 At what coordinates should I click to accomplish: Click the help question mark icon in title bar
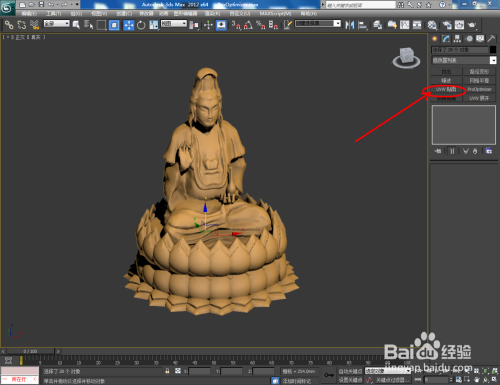tap(442, 5)
